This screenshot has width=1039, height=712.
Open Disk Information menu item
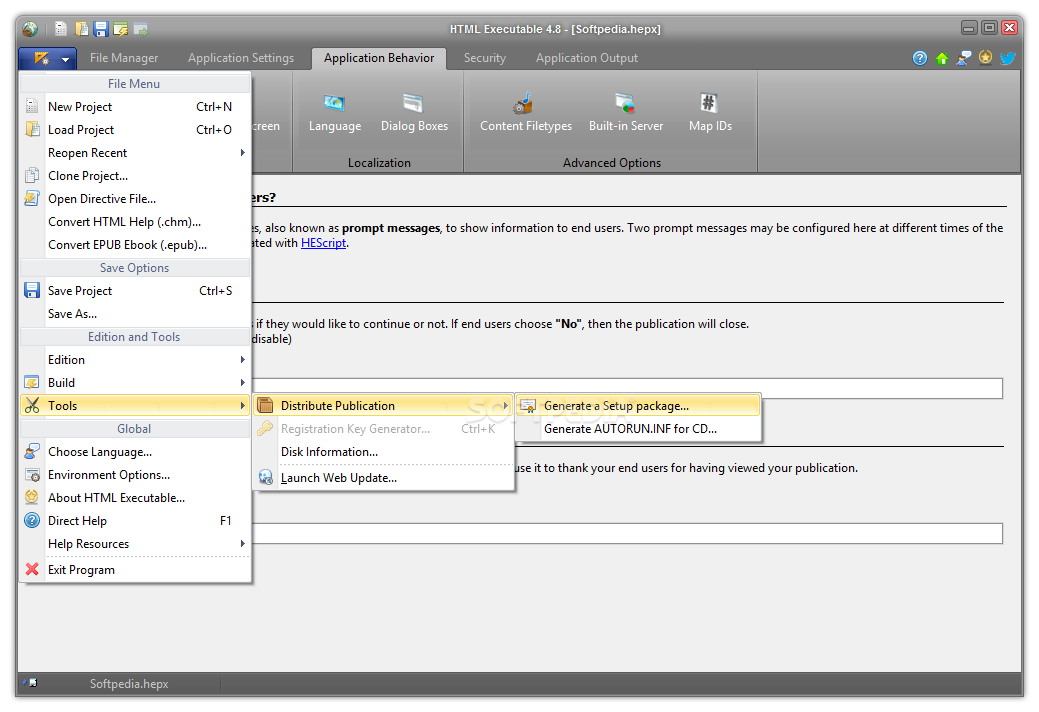[x=383, y=452]
